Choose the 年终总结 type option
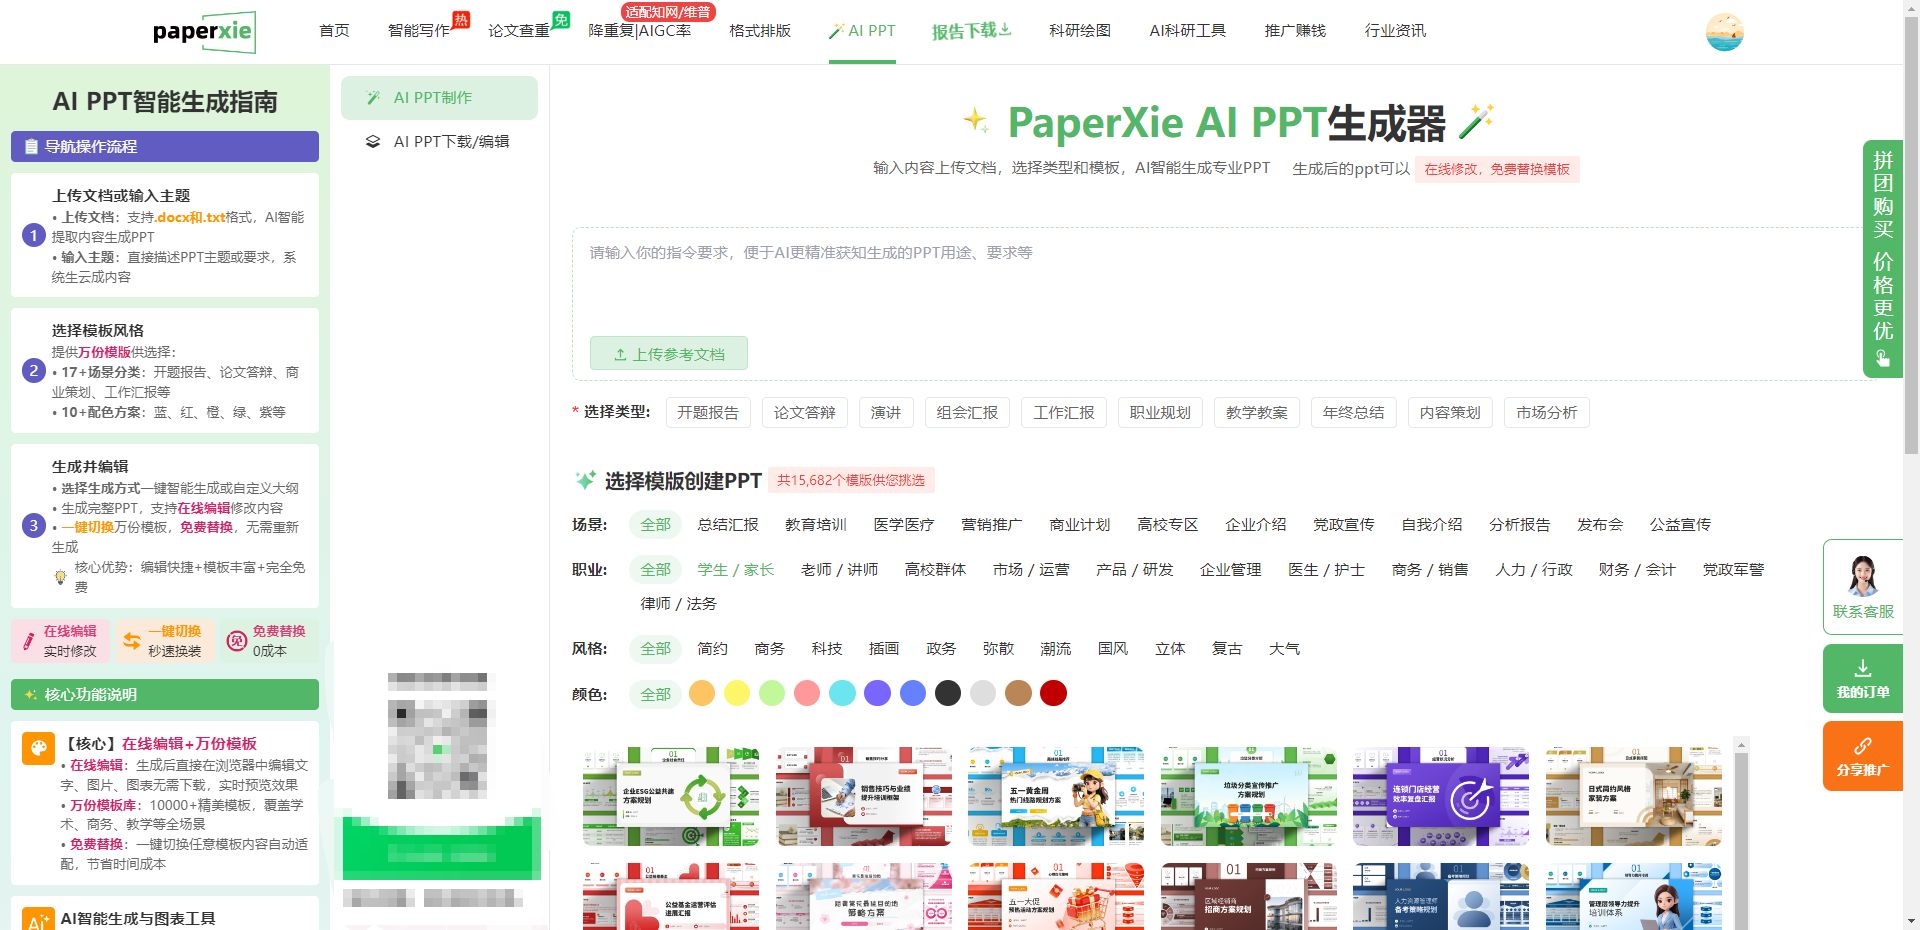 (1354, 413)
